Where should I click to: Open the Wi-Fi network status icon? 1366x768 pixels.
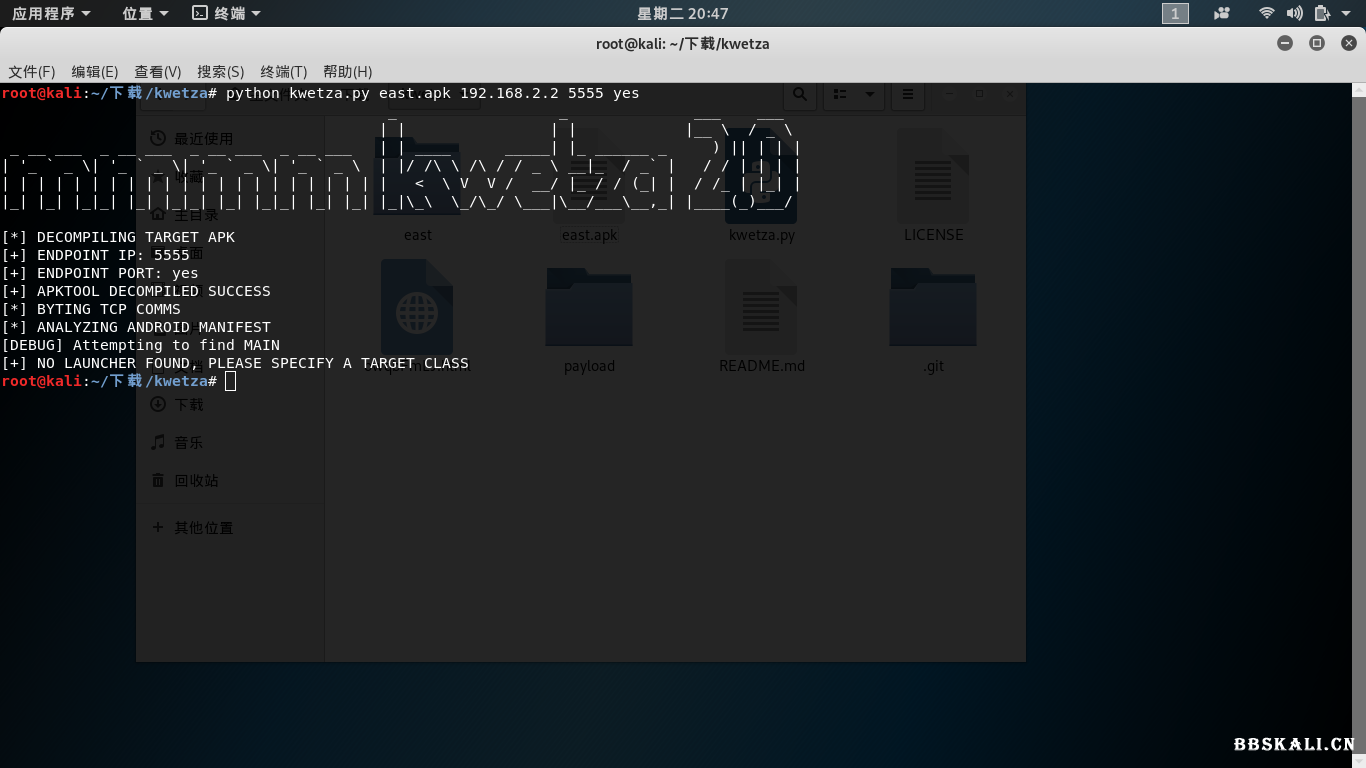pyautogui.click(x=1267, y=13)
